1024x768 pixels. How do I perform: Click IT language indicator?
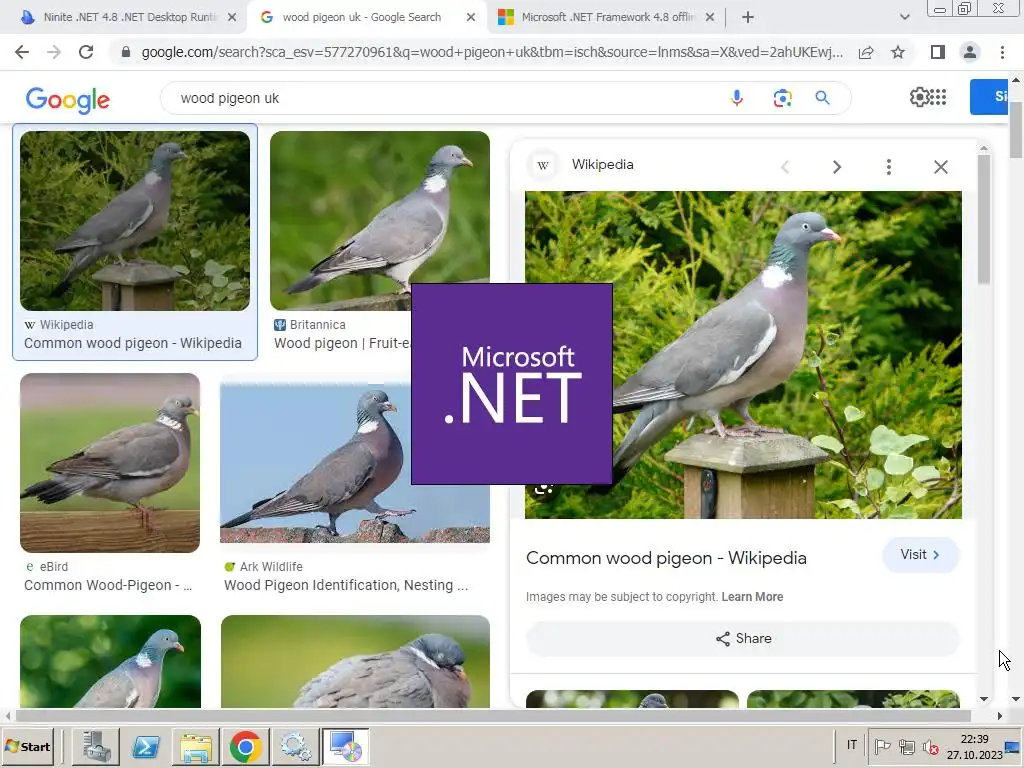point(852,745)
